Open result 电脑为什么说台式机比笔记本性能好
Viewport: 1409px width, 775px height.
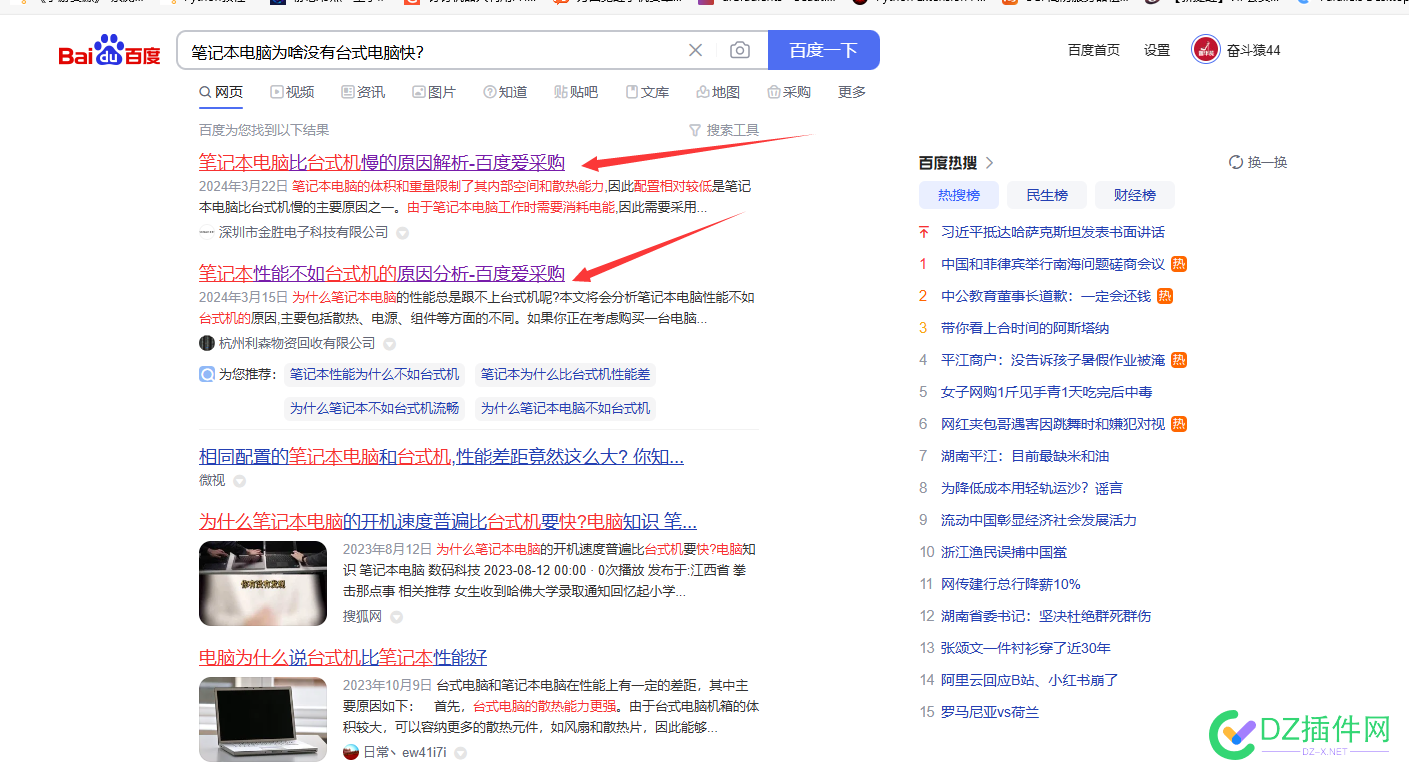tap(343, 658)
